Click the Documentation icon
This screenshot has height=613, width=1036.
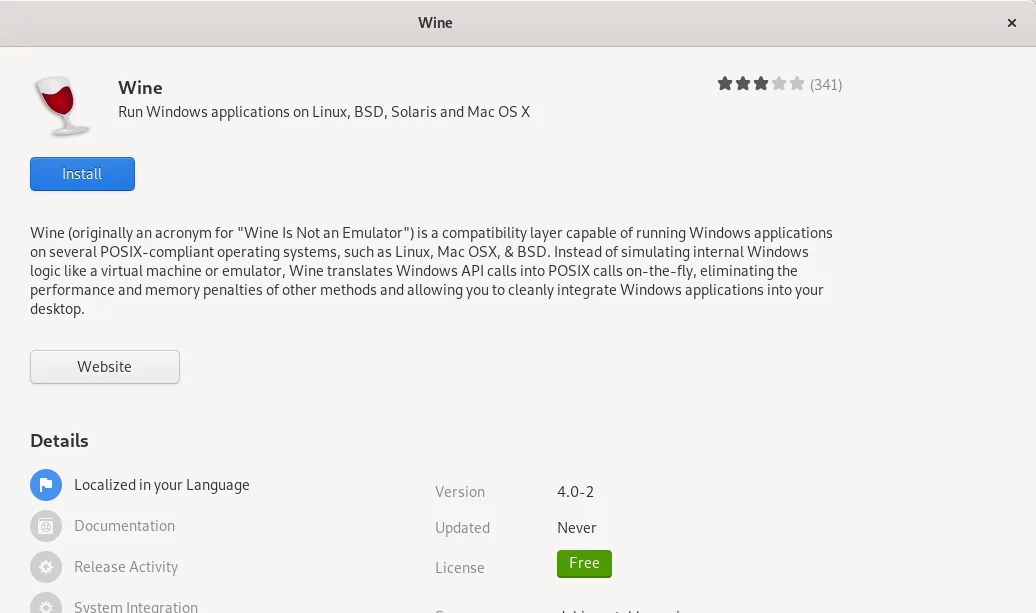click(46, 526)
